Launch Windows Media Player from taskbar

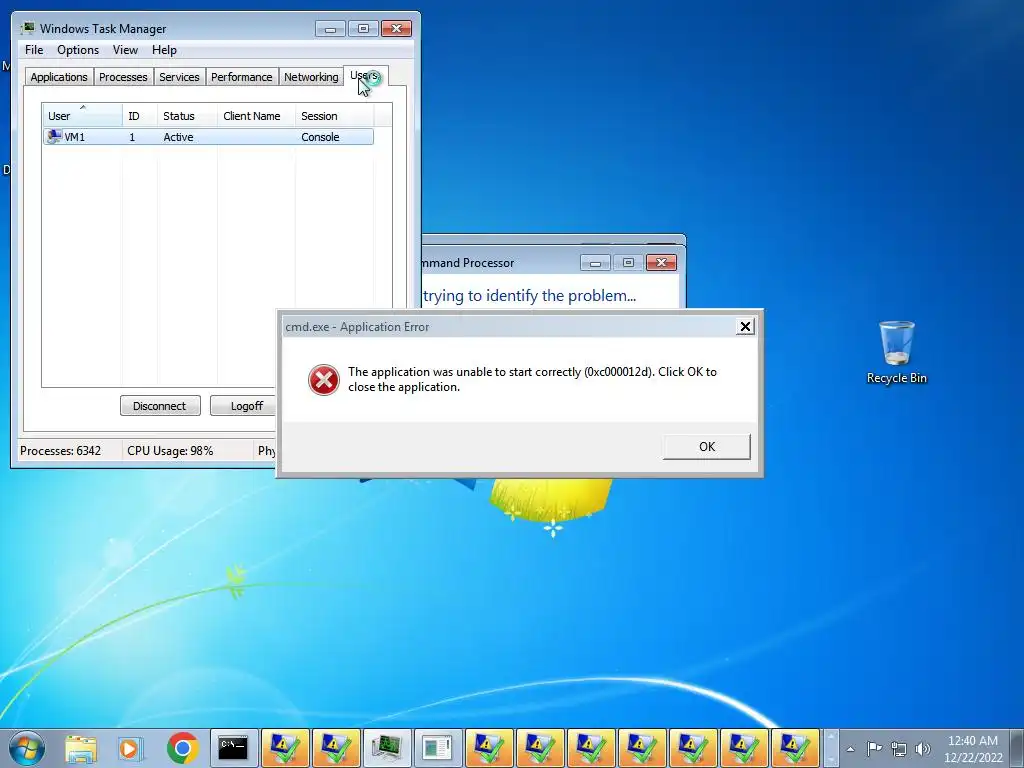[x=131, y=748]
